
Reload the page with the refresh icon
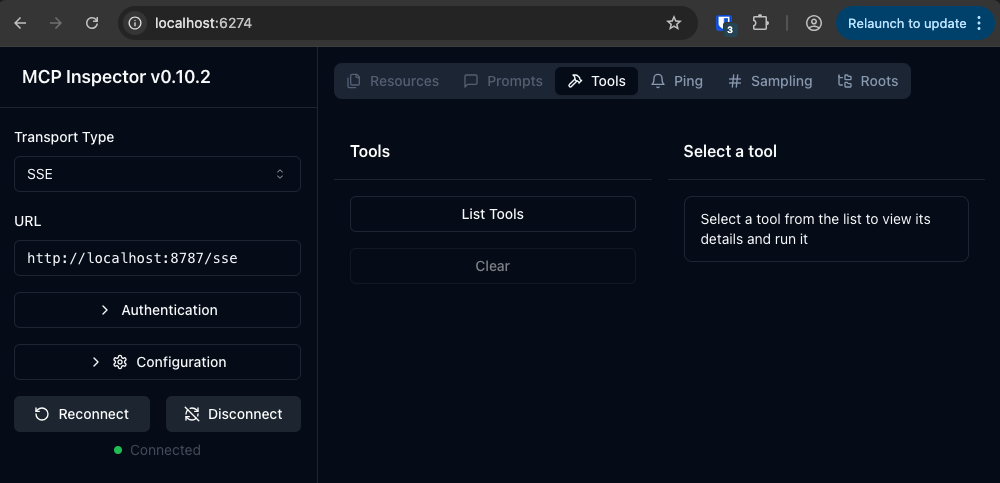click(x=92, y=22)
